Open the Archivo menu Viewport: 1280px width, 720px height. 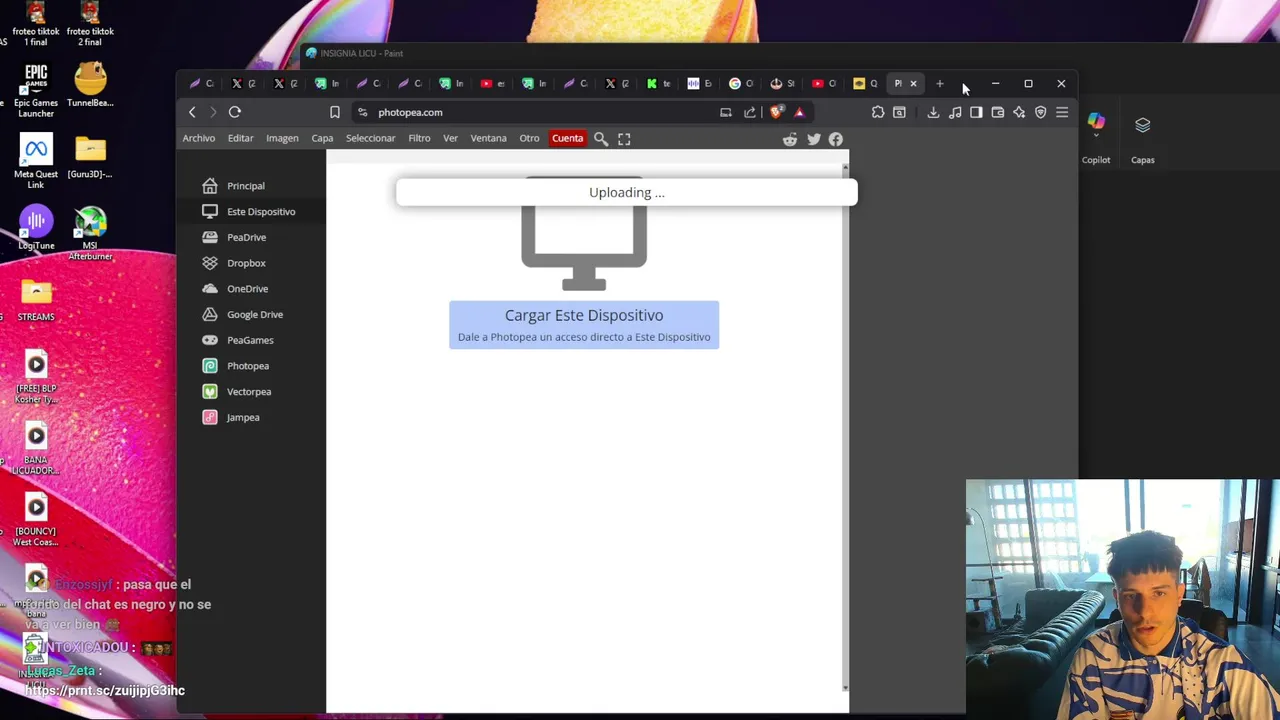click(199, 138)
